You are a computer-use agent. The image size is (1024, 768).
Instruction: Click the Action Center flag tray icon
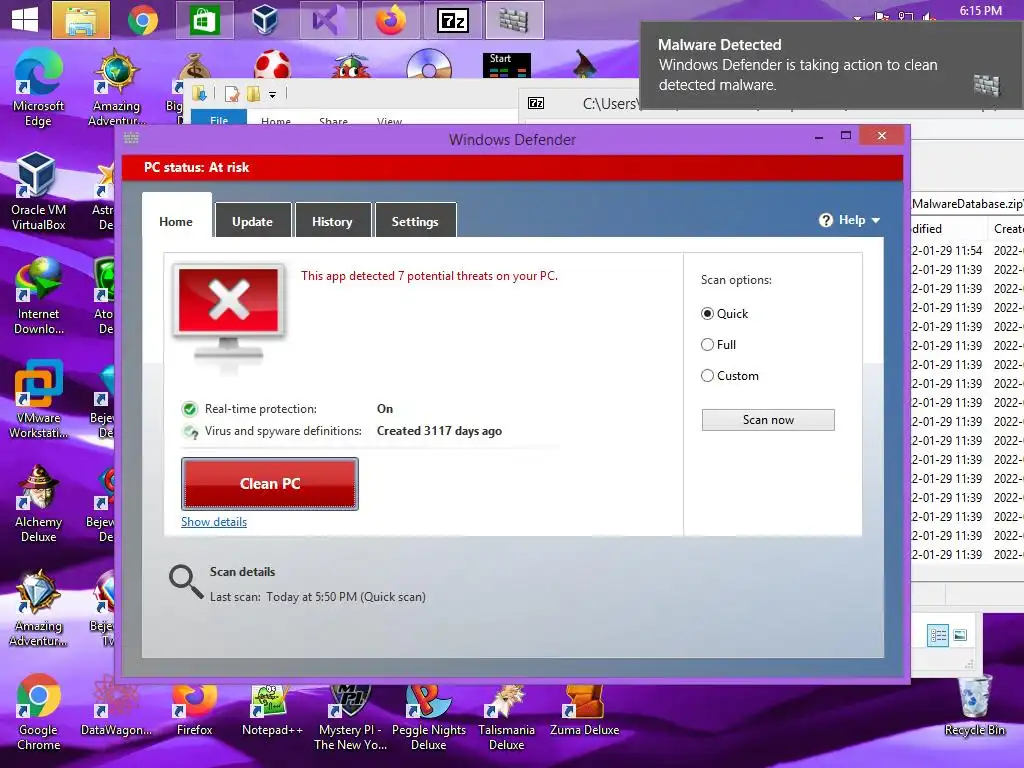(x=882, y=17)
